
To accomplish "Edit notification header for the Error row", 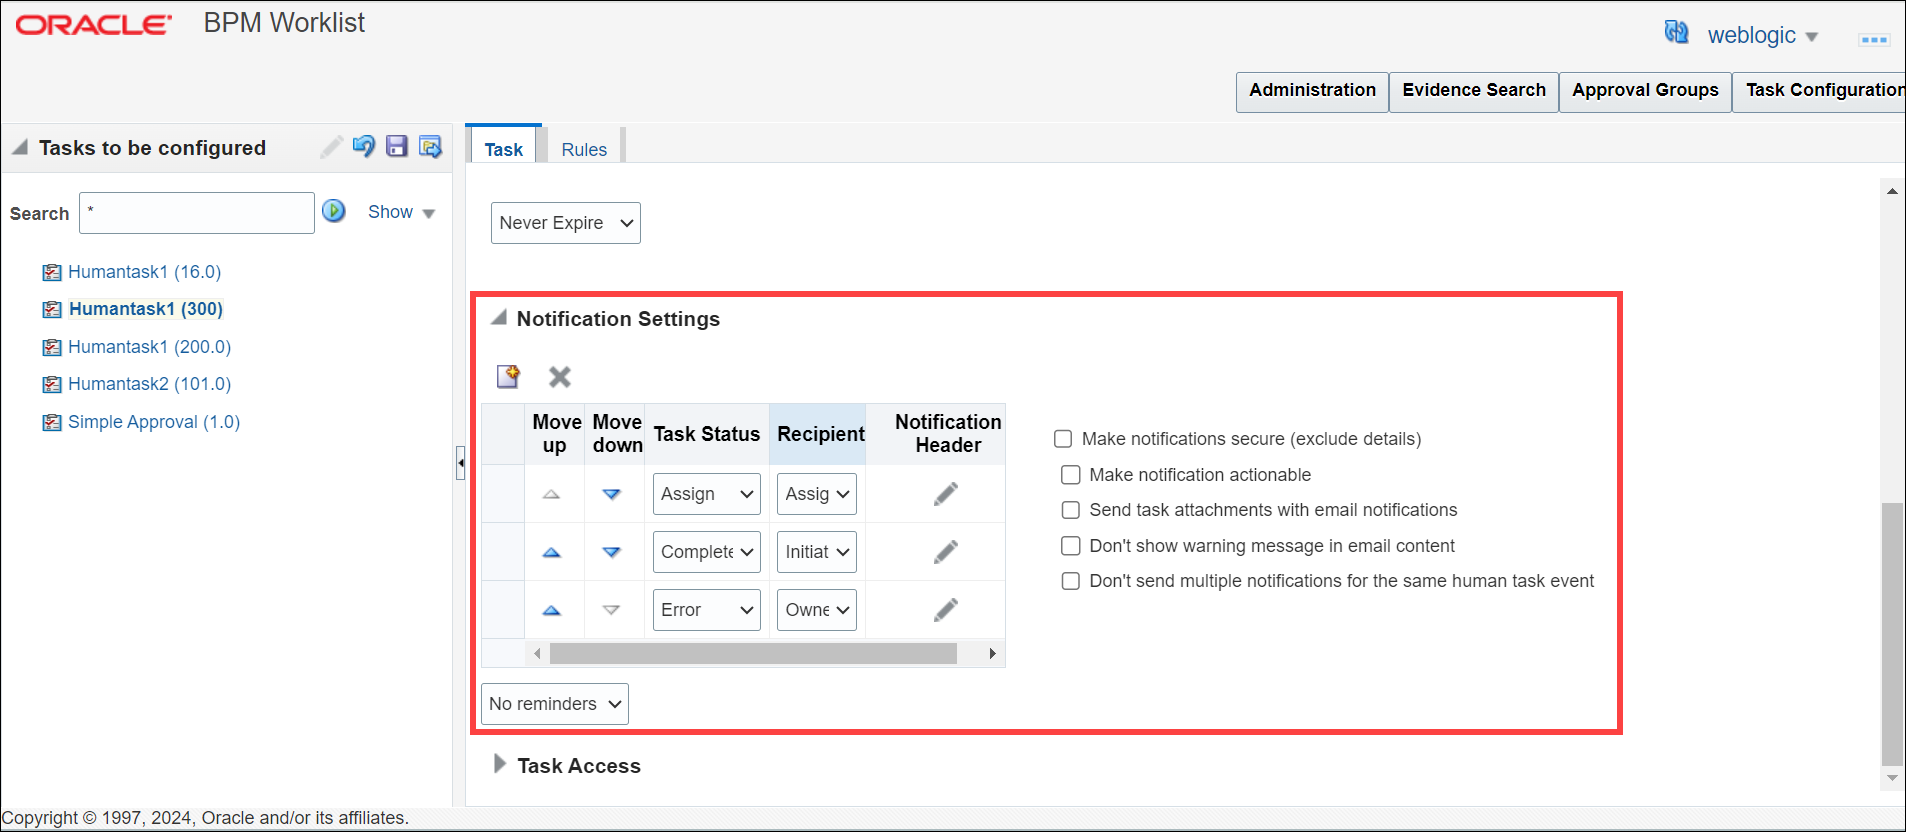I will [946, 610].
